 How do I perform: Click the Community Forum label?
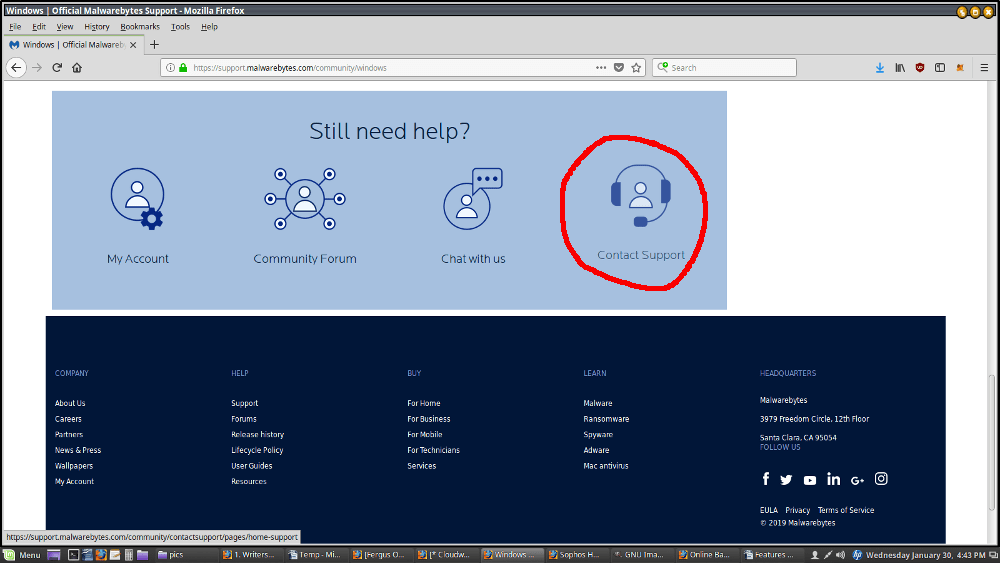point(305,259)
